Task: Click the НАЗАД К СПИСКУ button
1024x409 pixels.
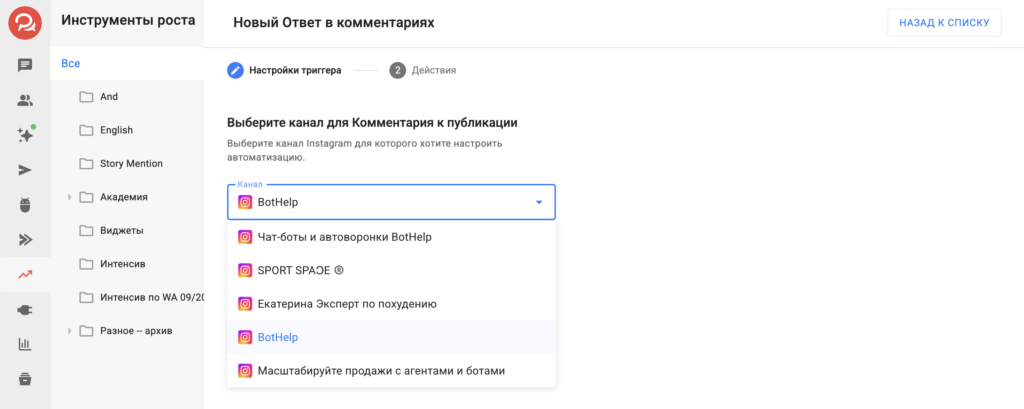Action: 944,22
